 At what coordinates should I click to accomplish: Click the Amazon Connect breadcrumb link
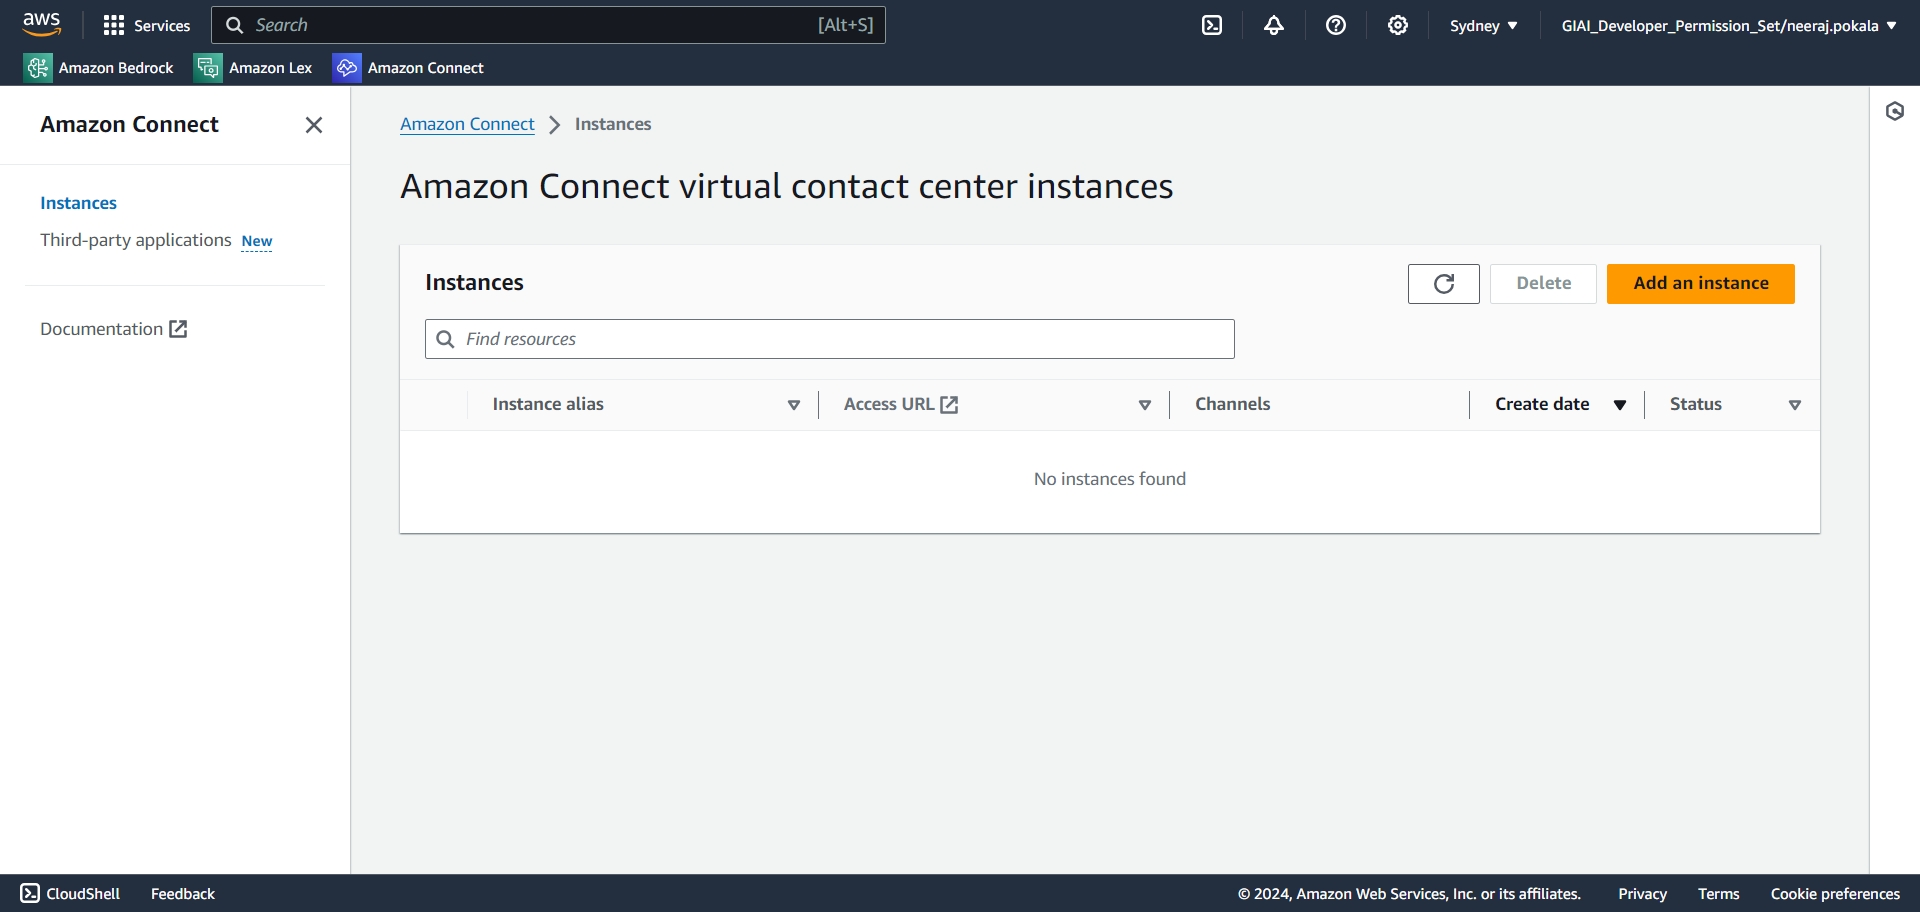pos(467,124)
